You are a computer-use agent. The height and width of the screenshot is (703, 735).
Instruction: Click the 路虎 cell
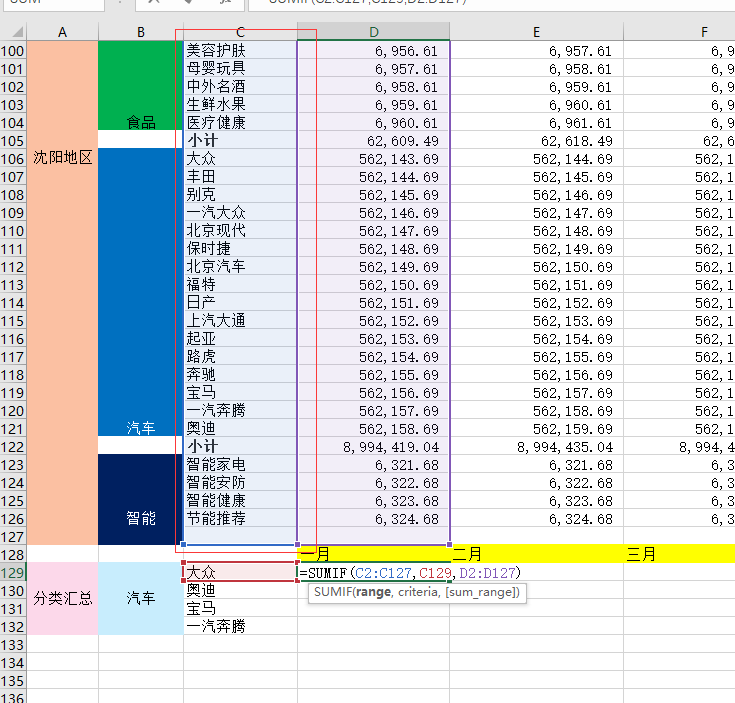[240, 357]
